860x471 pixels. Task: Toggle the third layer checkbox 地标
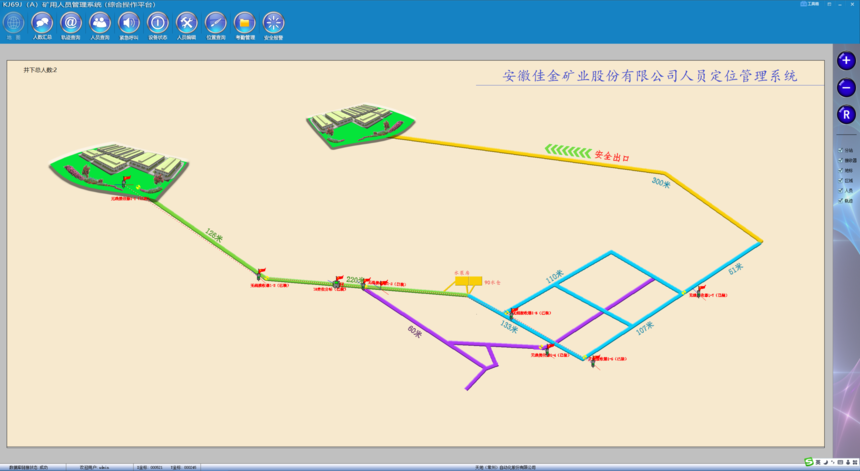coord(841,170)
